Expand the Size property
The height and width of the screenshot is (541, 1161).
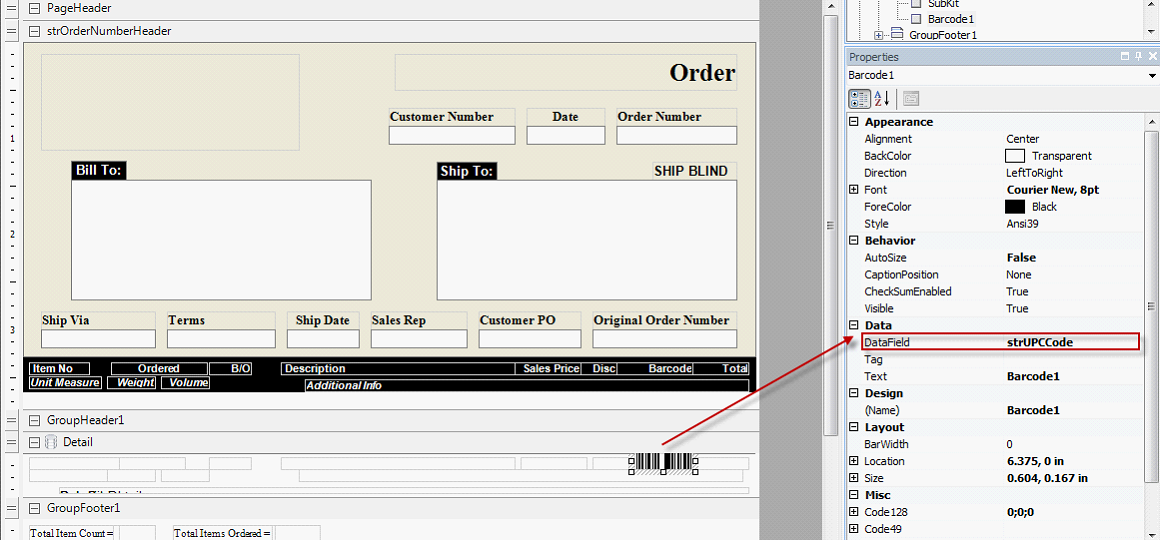tap(854, 479)
